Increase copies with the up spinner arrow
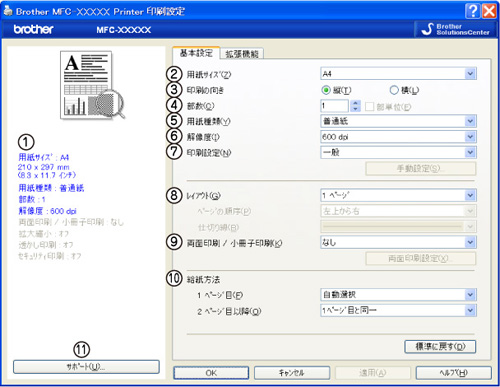 point(355,103)
